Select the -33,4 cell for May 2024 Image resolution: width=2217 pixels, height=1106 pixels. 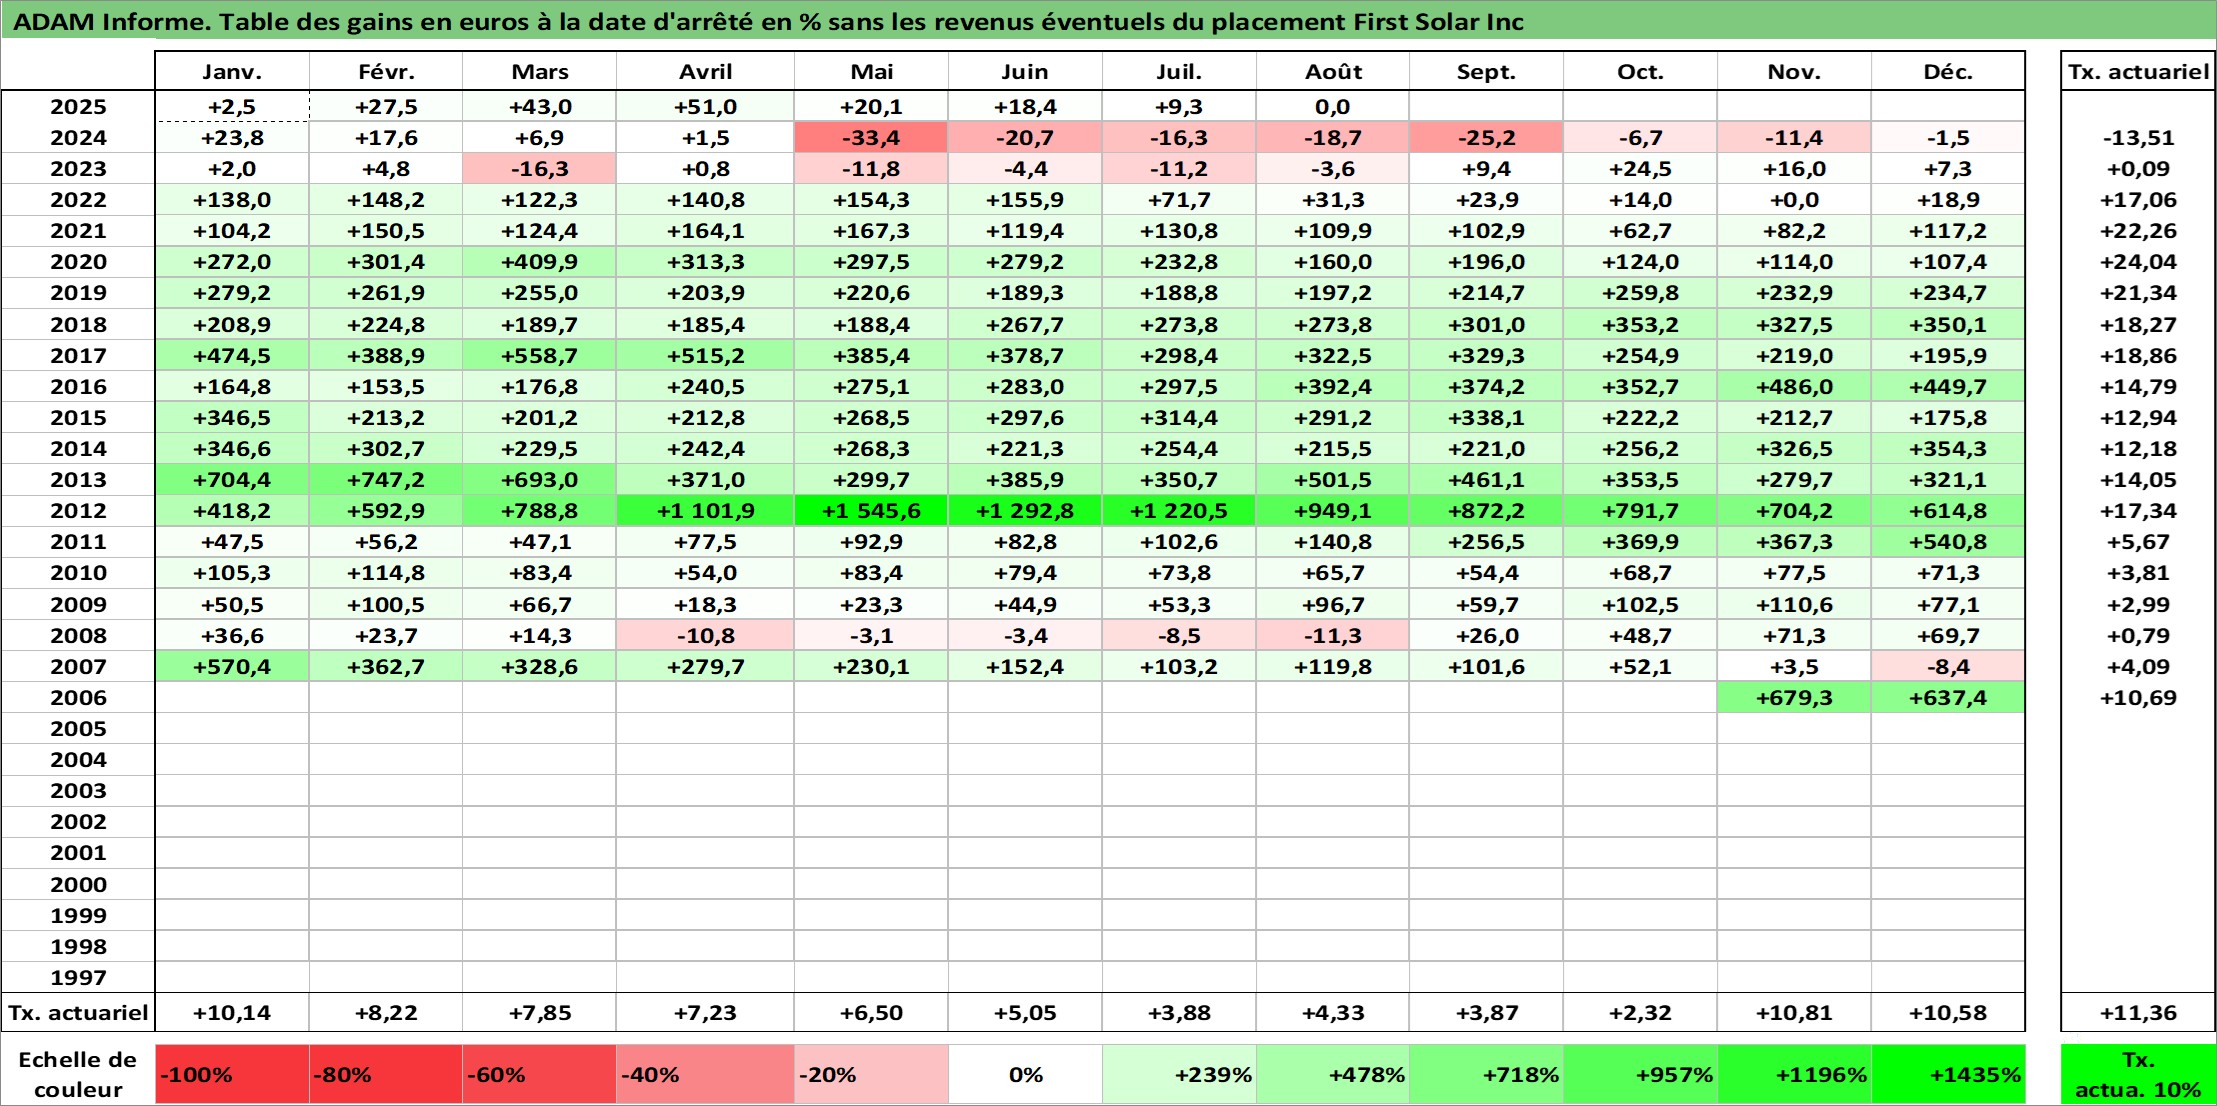tap(872, 138)
